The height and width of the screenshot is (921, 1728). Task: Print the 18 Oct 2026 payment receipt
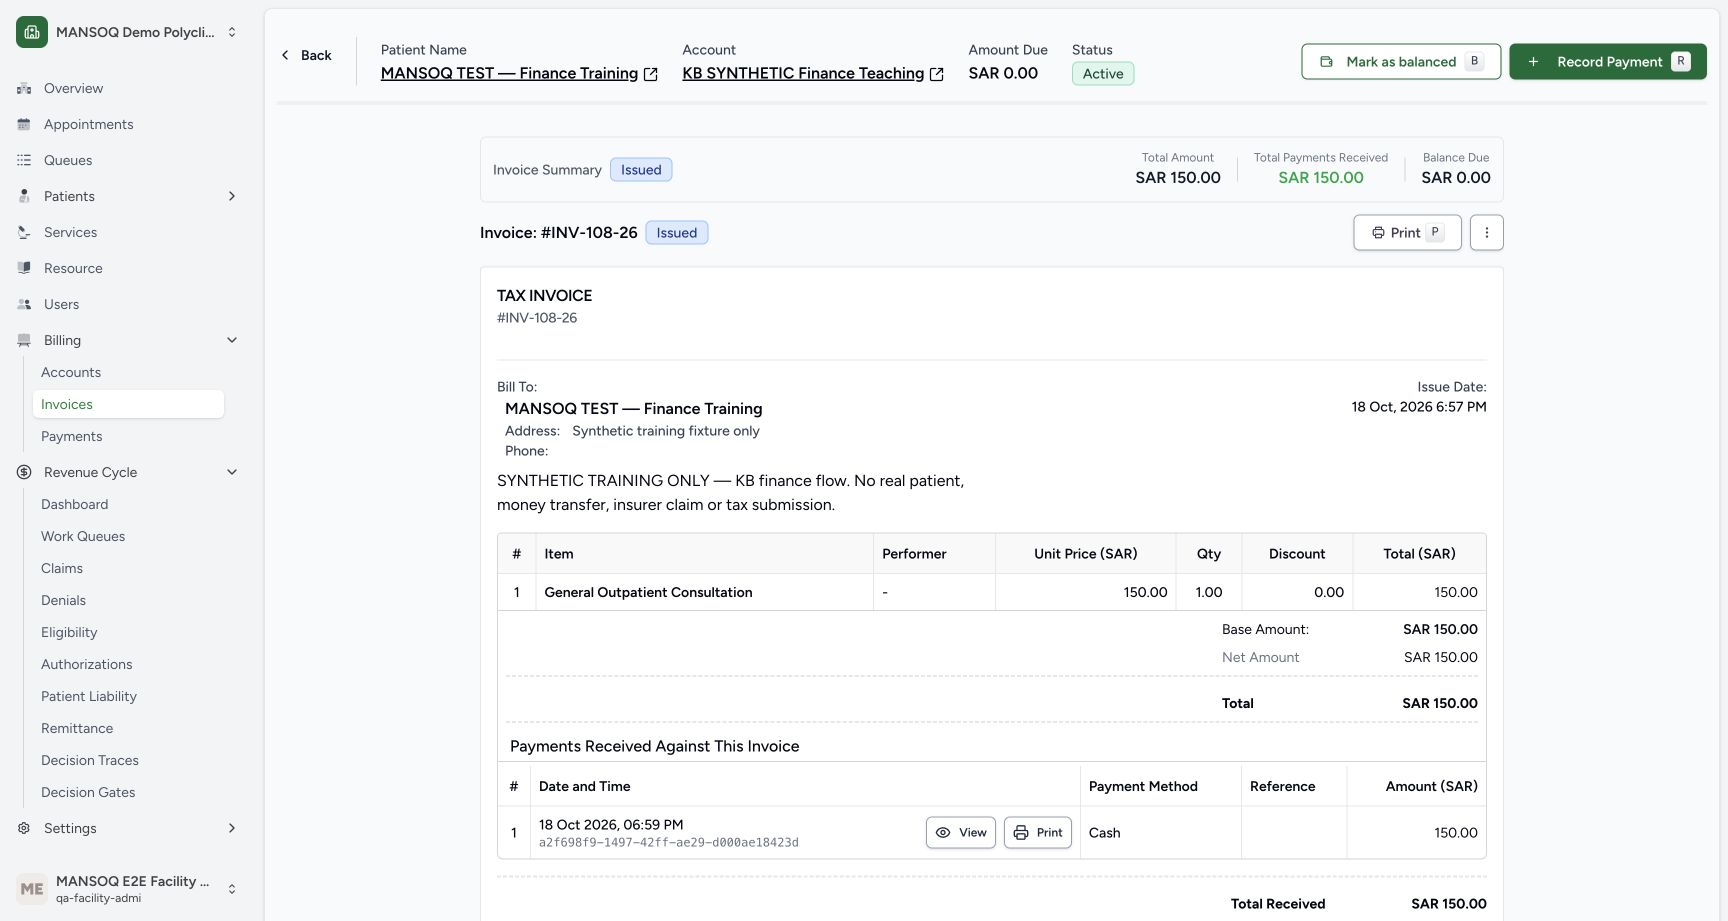click(1038, 833)
